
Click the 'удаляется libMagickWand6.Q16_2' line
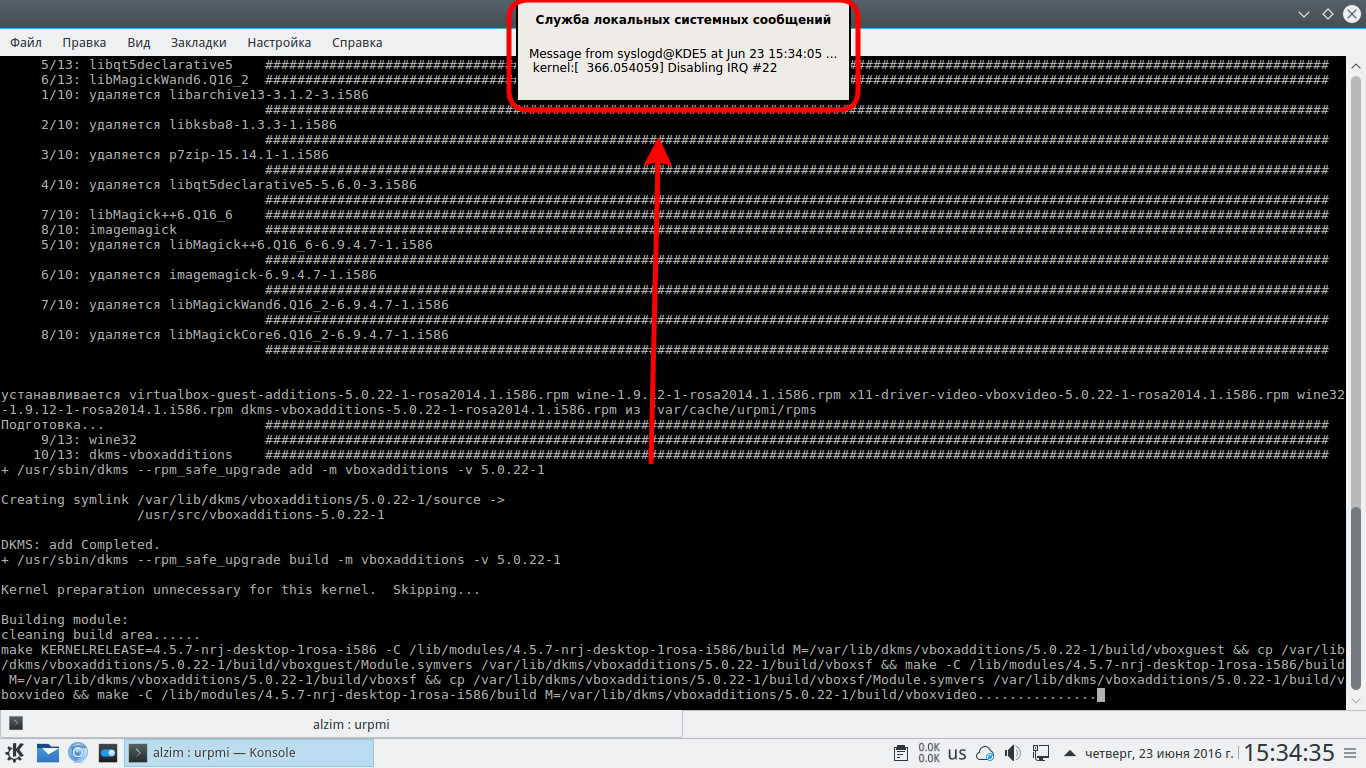(245, 305)
